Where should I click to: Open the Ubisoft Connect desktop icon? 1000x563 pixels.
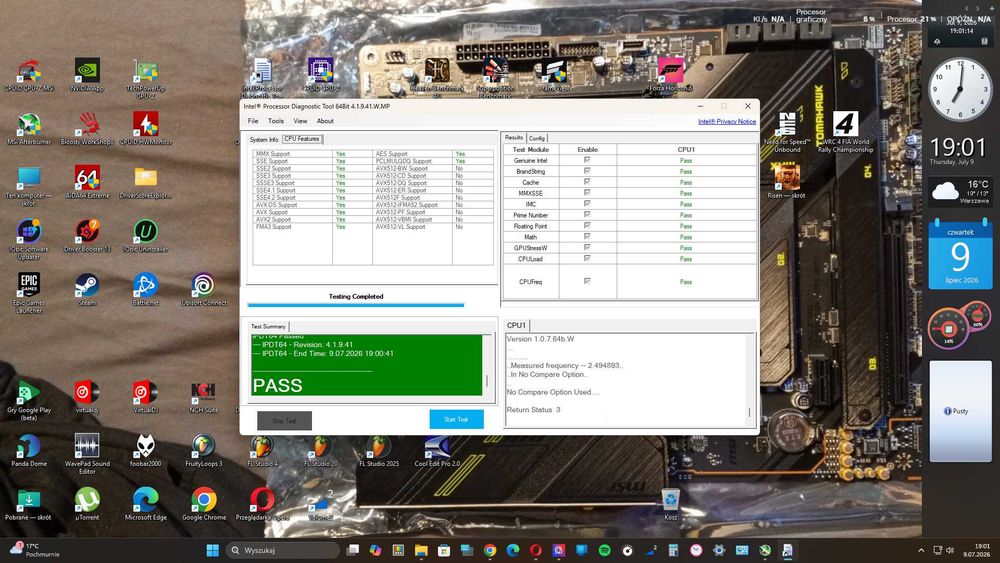point(204,289)
